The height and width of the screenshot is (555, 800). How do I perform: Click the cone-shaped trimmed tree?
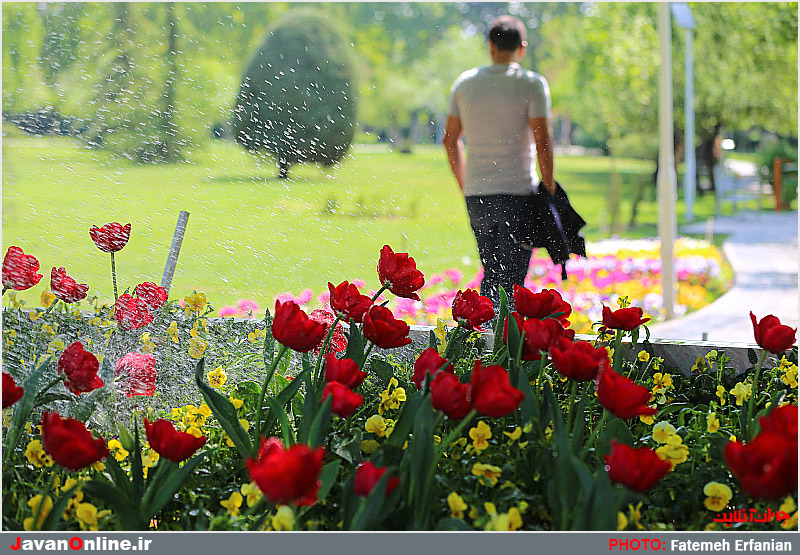point(295,94)
